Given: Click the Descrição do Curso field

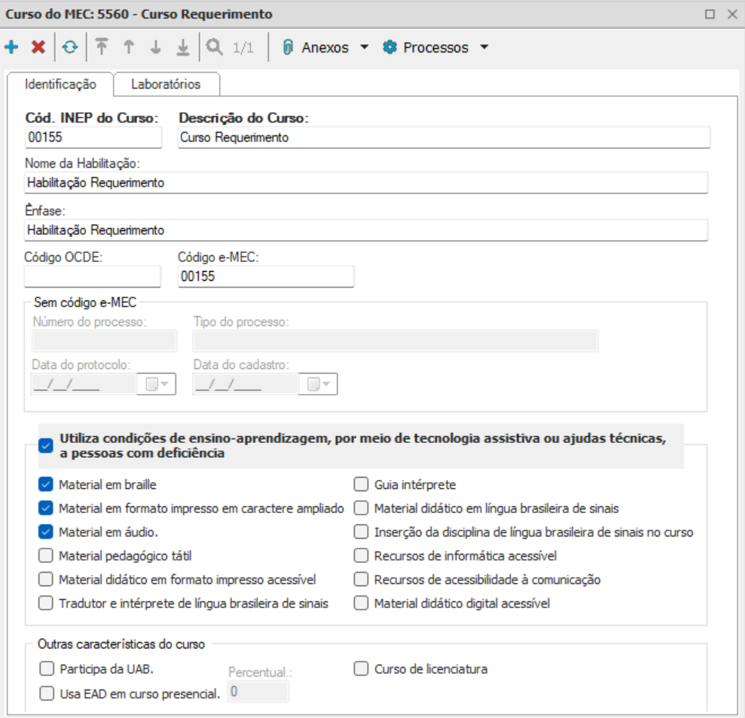Looking at the screenshot, I should coord(444,137).
